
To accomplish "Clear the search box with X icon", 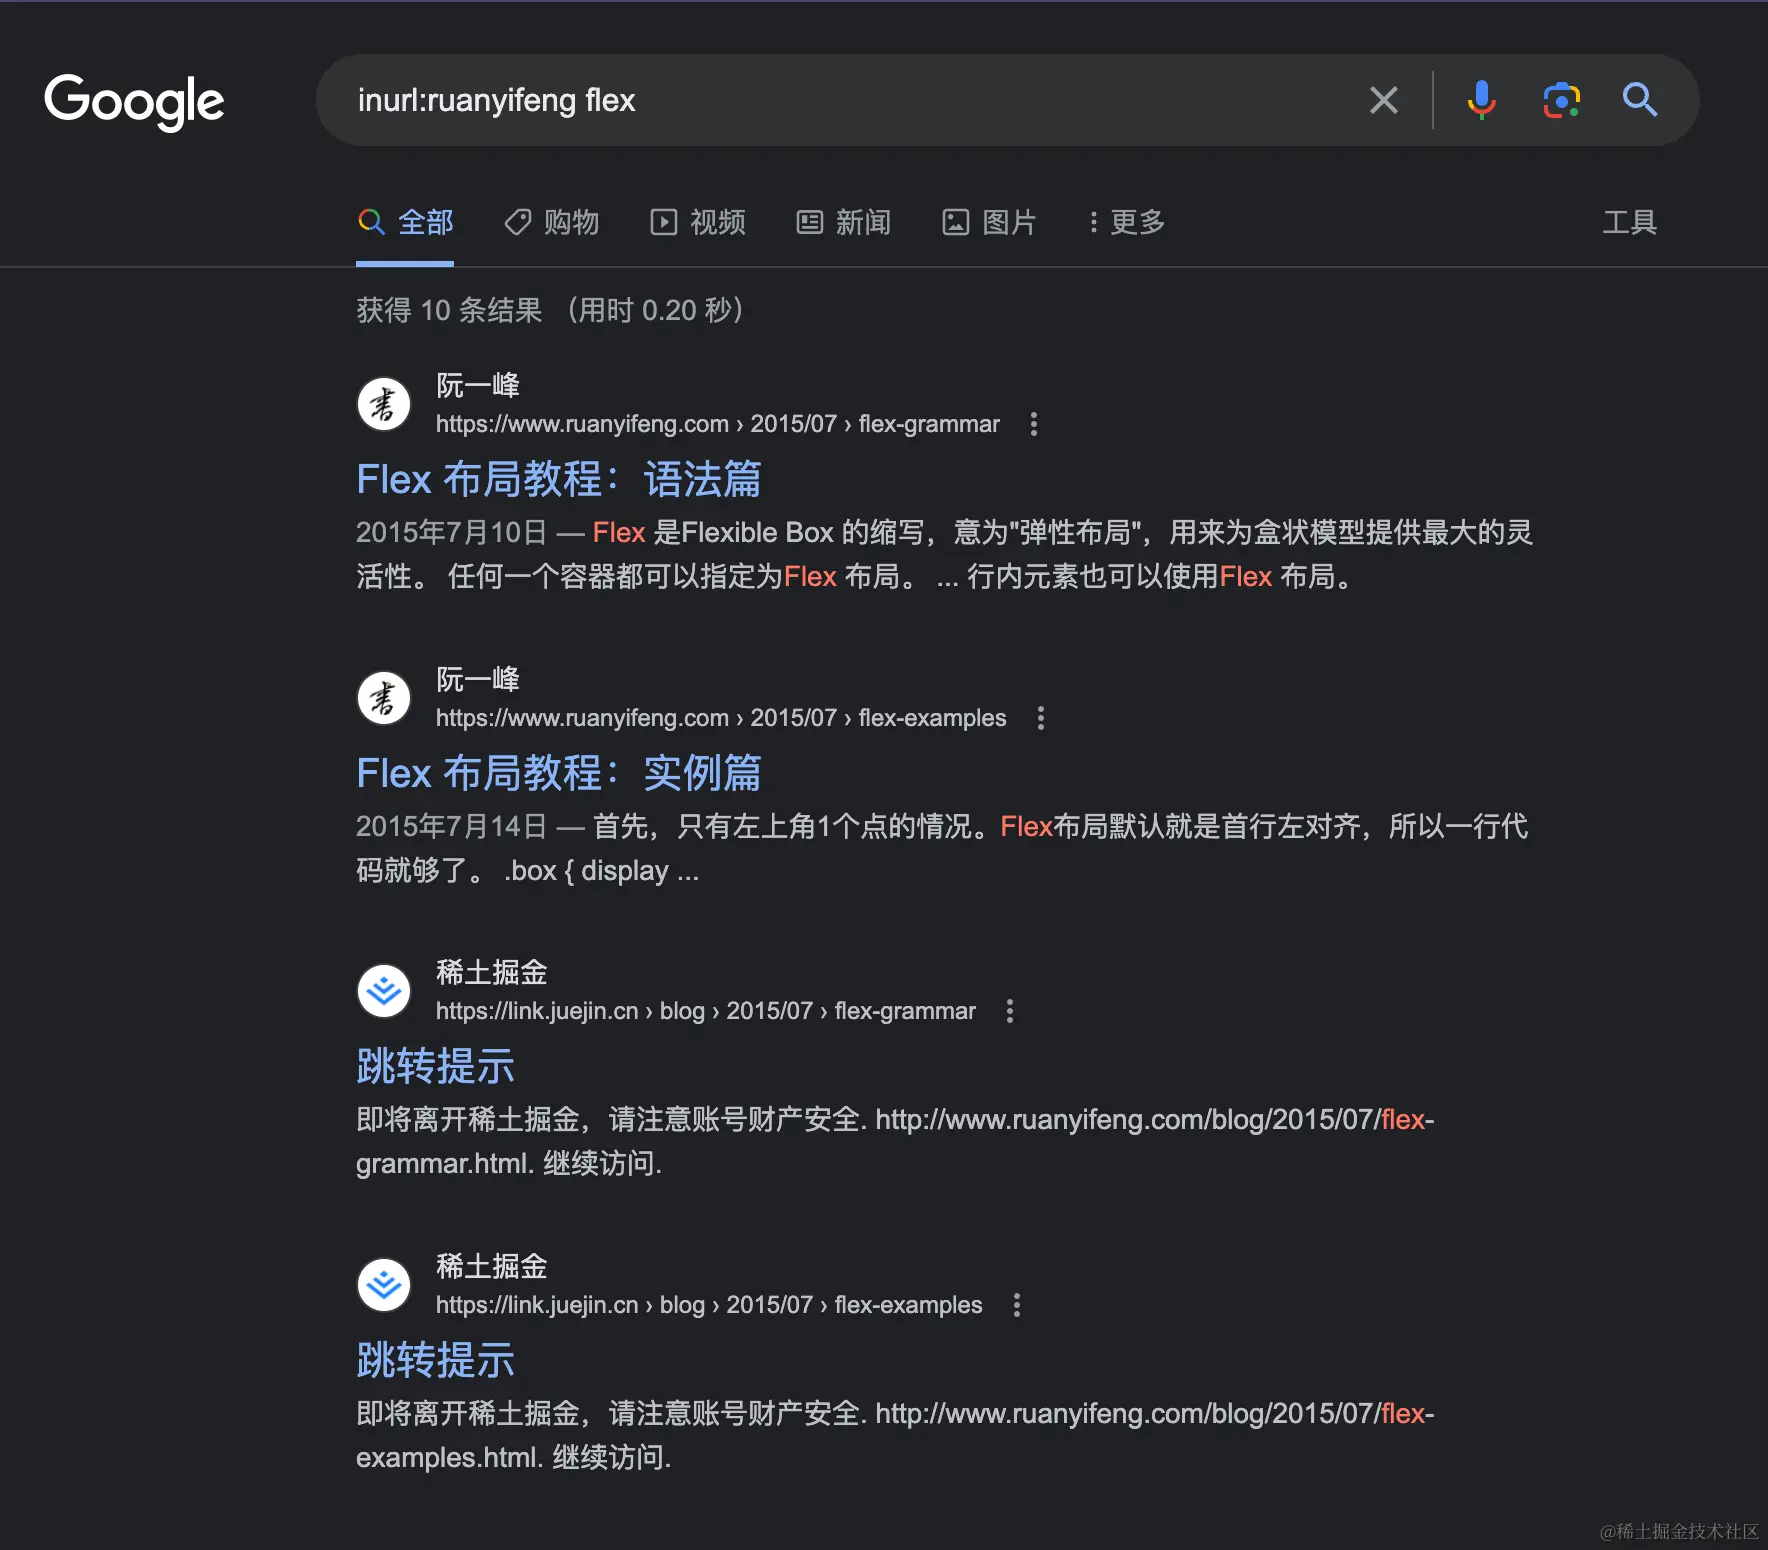I will pos(1384,100).
